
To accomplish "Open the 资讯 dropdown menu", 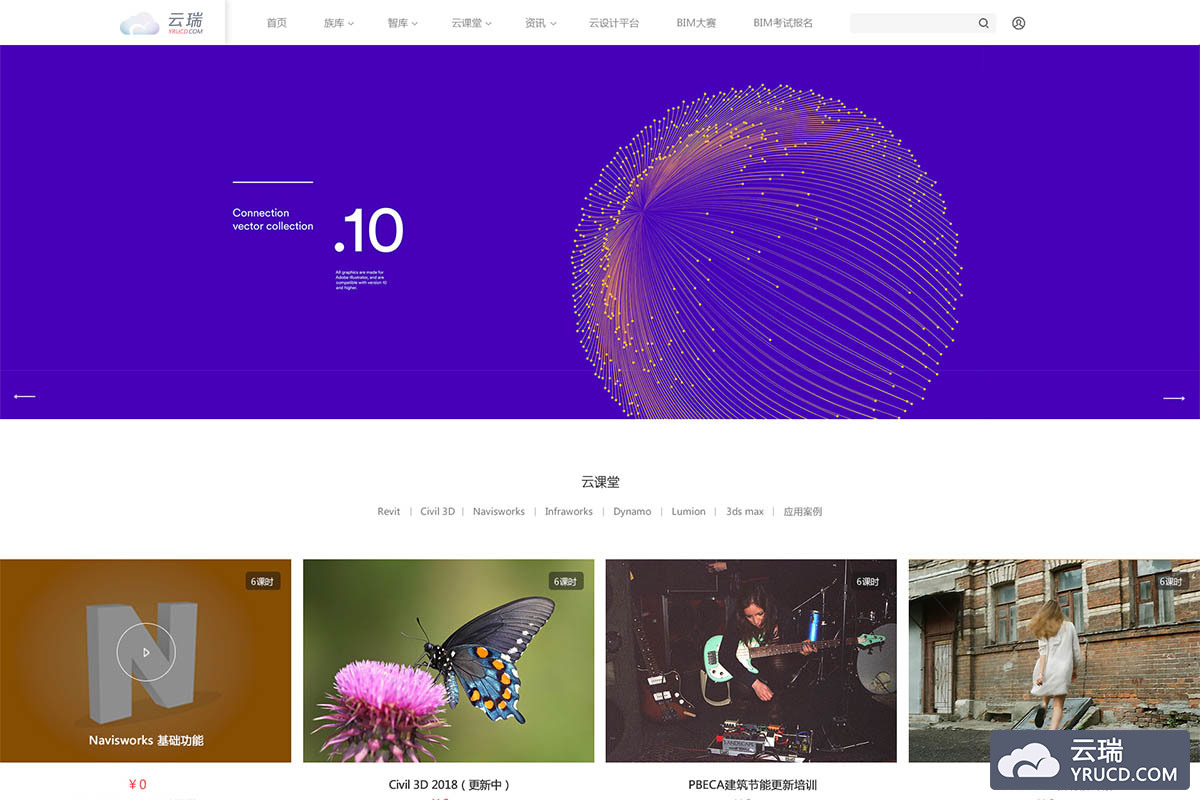I will 540,23.
